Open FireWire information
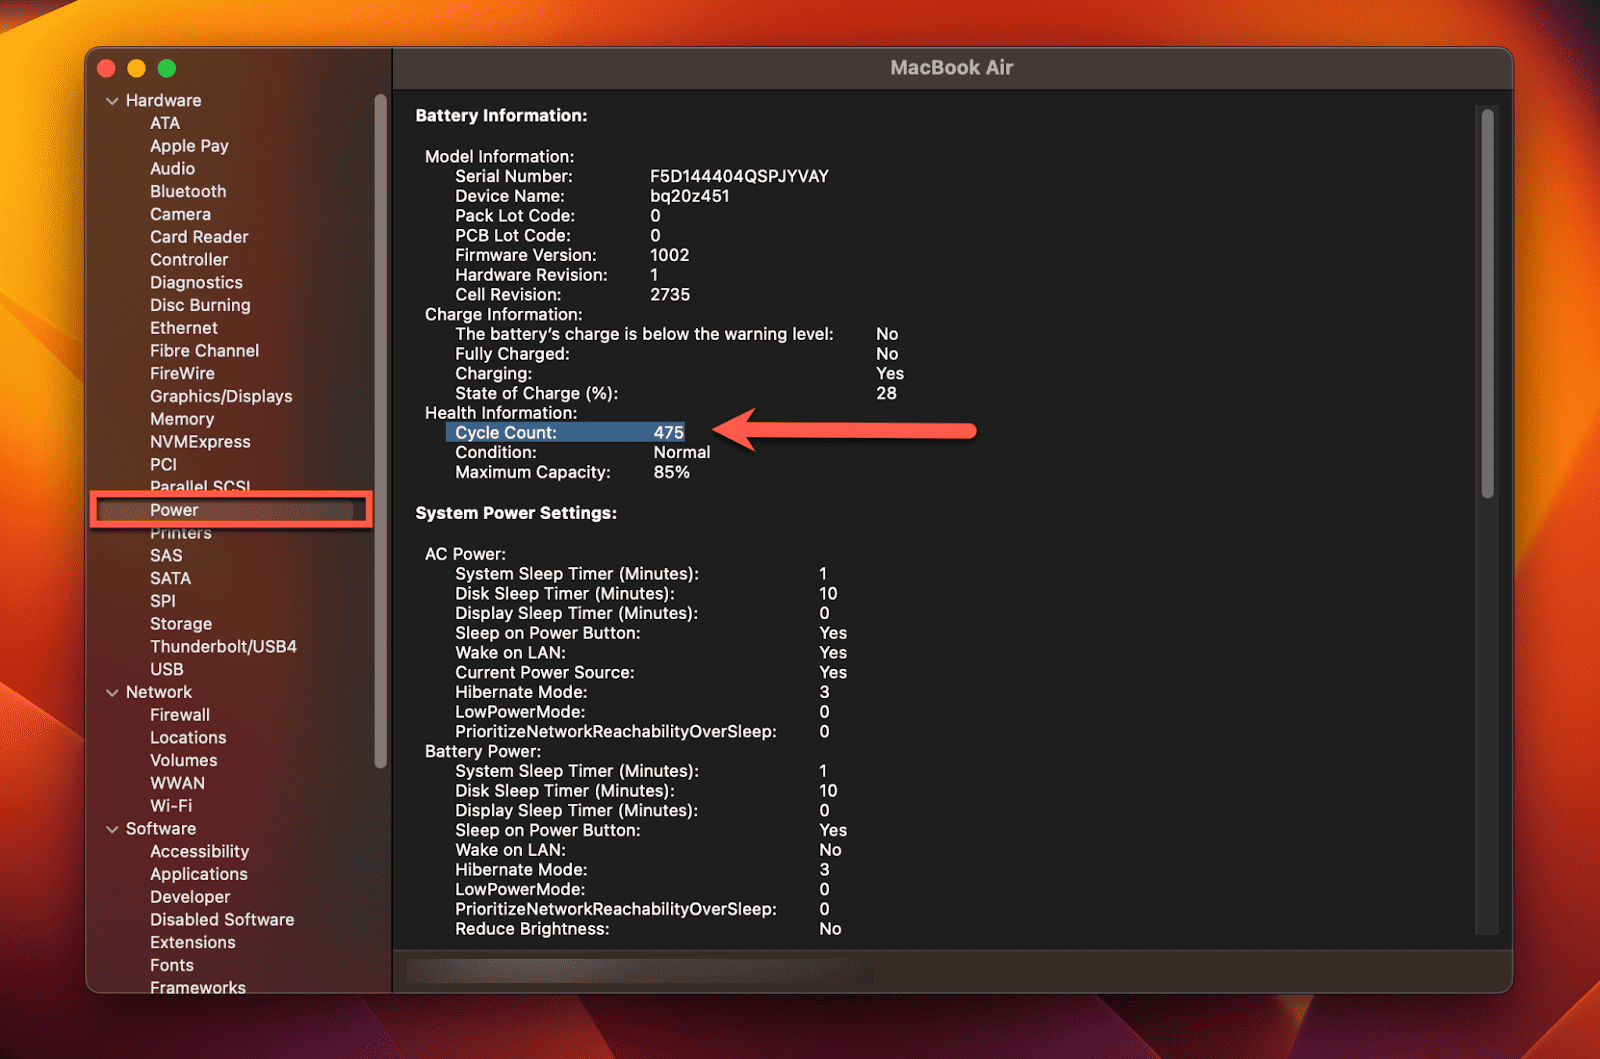This screenshot has width=1600, height=1059. tap(182, 373)
